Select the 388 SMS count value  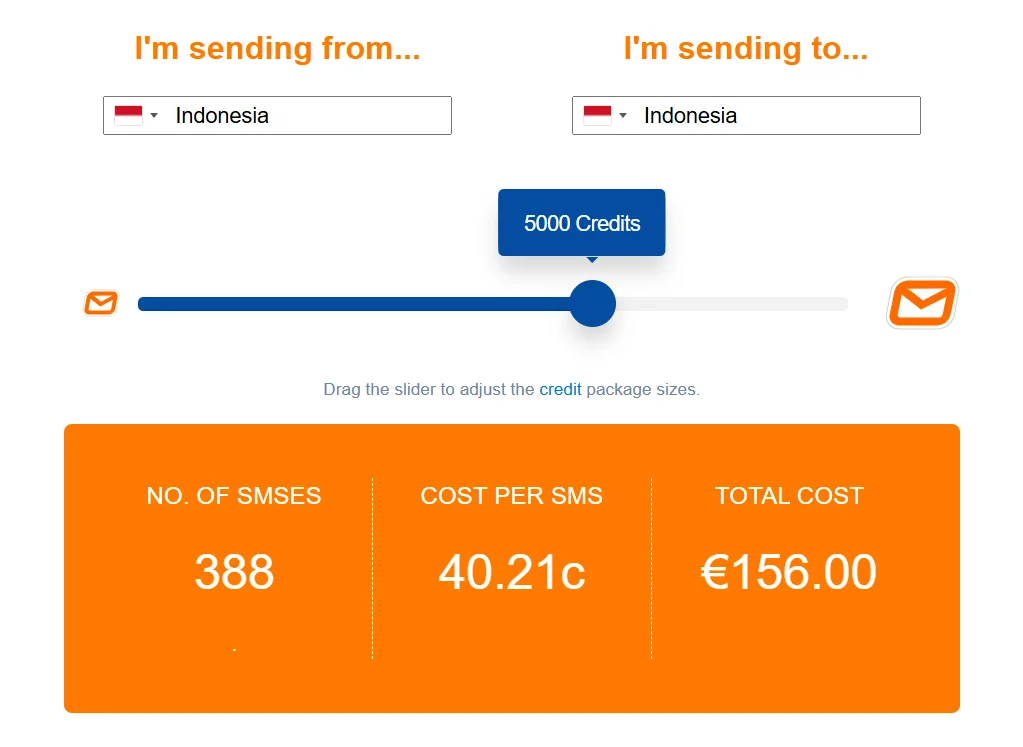234,572
